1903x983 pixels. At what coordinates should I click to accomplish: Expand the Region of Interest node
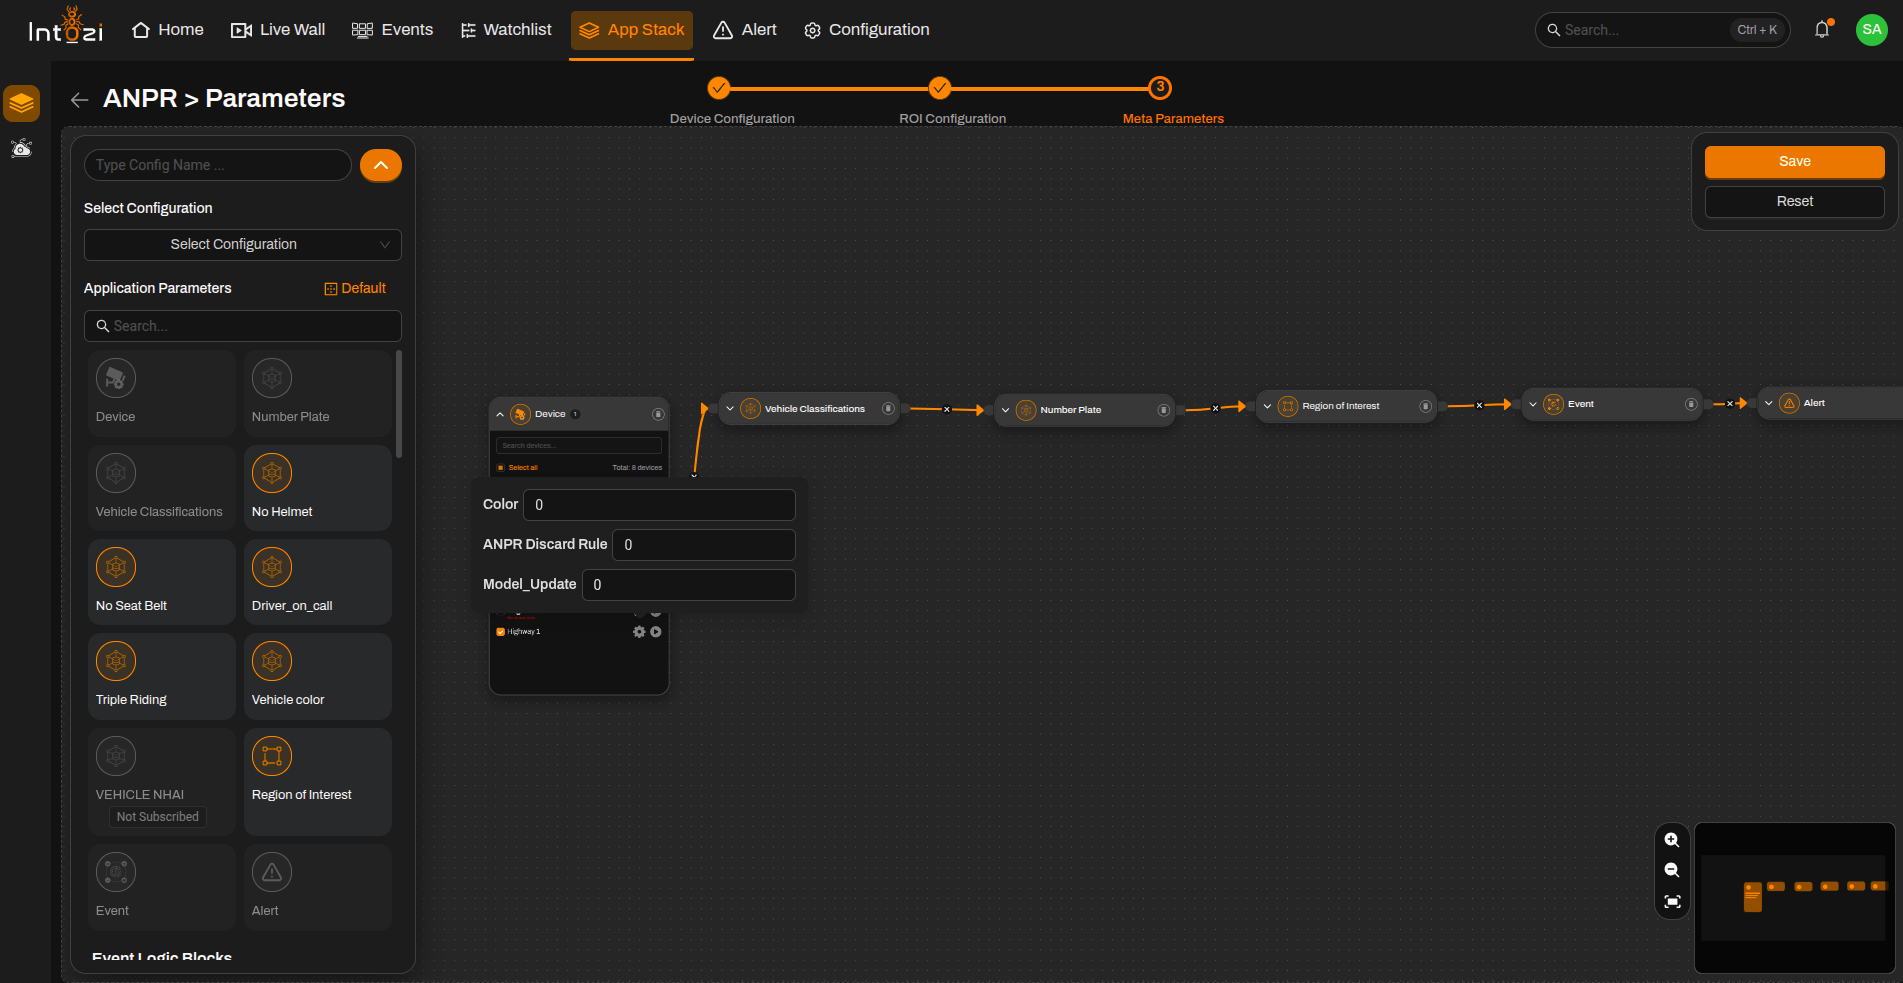pos(1267,406)
